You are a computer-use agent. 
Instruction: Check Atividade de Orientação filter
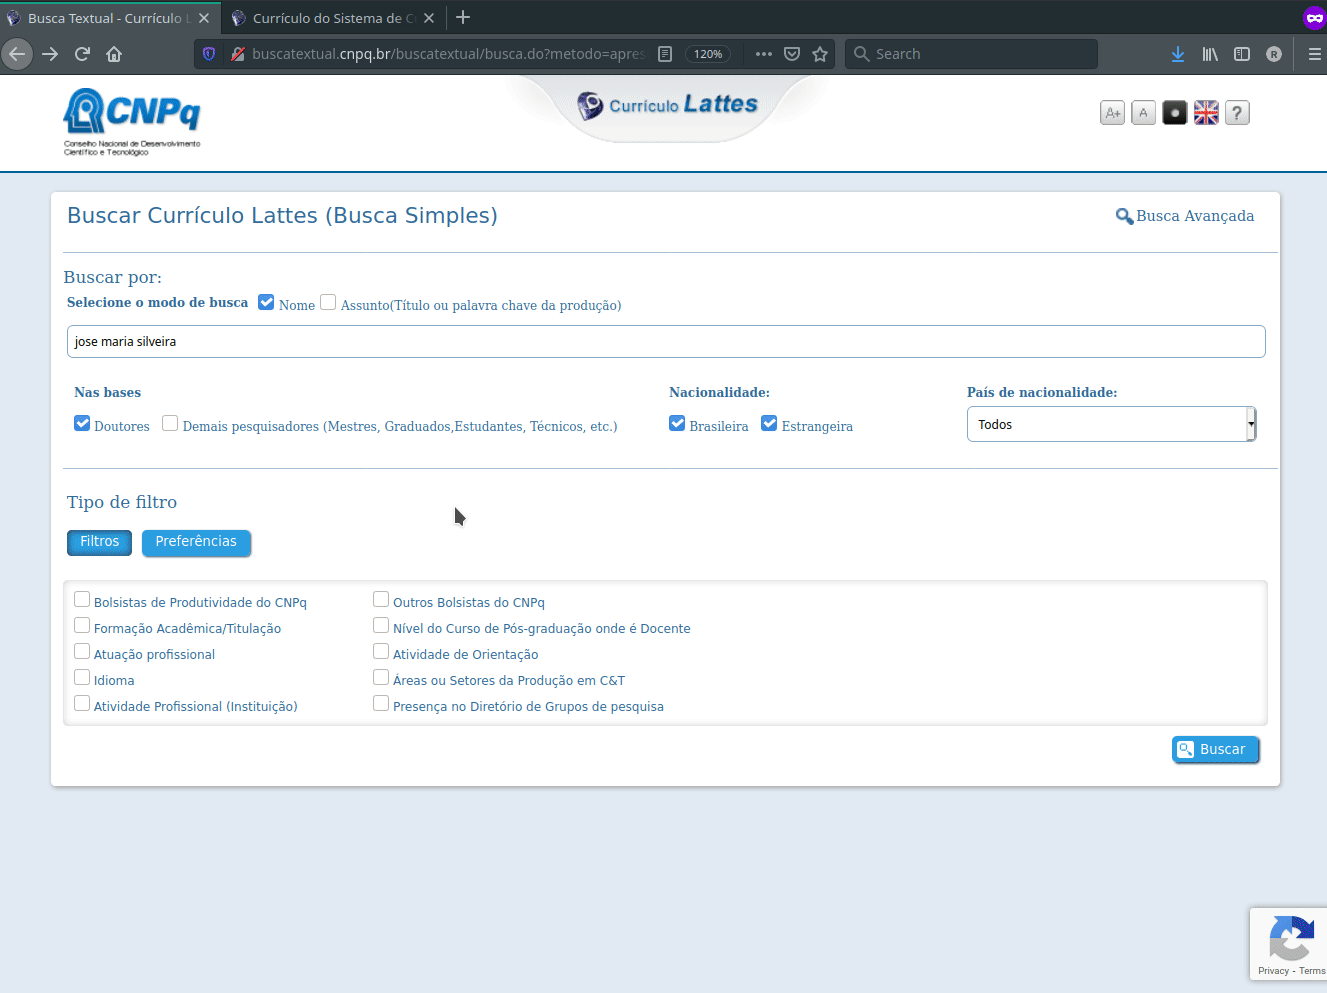coord(381,651)
